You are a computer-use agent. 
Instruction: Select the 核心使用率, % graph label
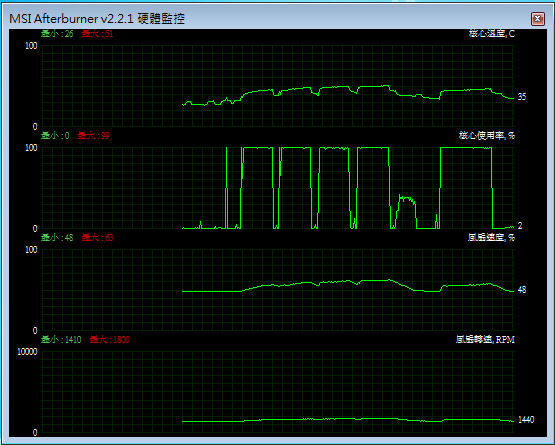point(487,136)
